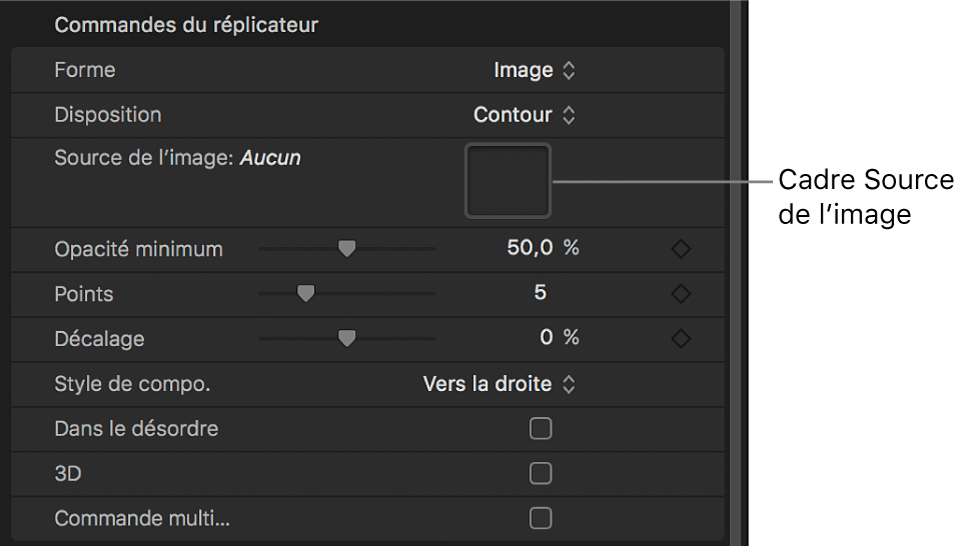
Task: Click the Décalage keyframe diamond icon
Action: [x=681, y=339]
